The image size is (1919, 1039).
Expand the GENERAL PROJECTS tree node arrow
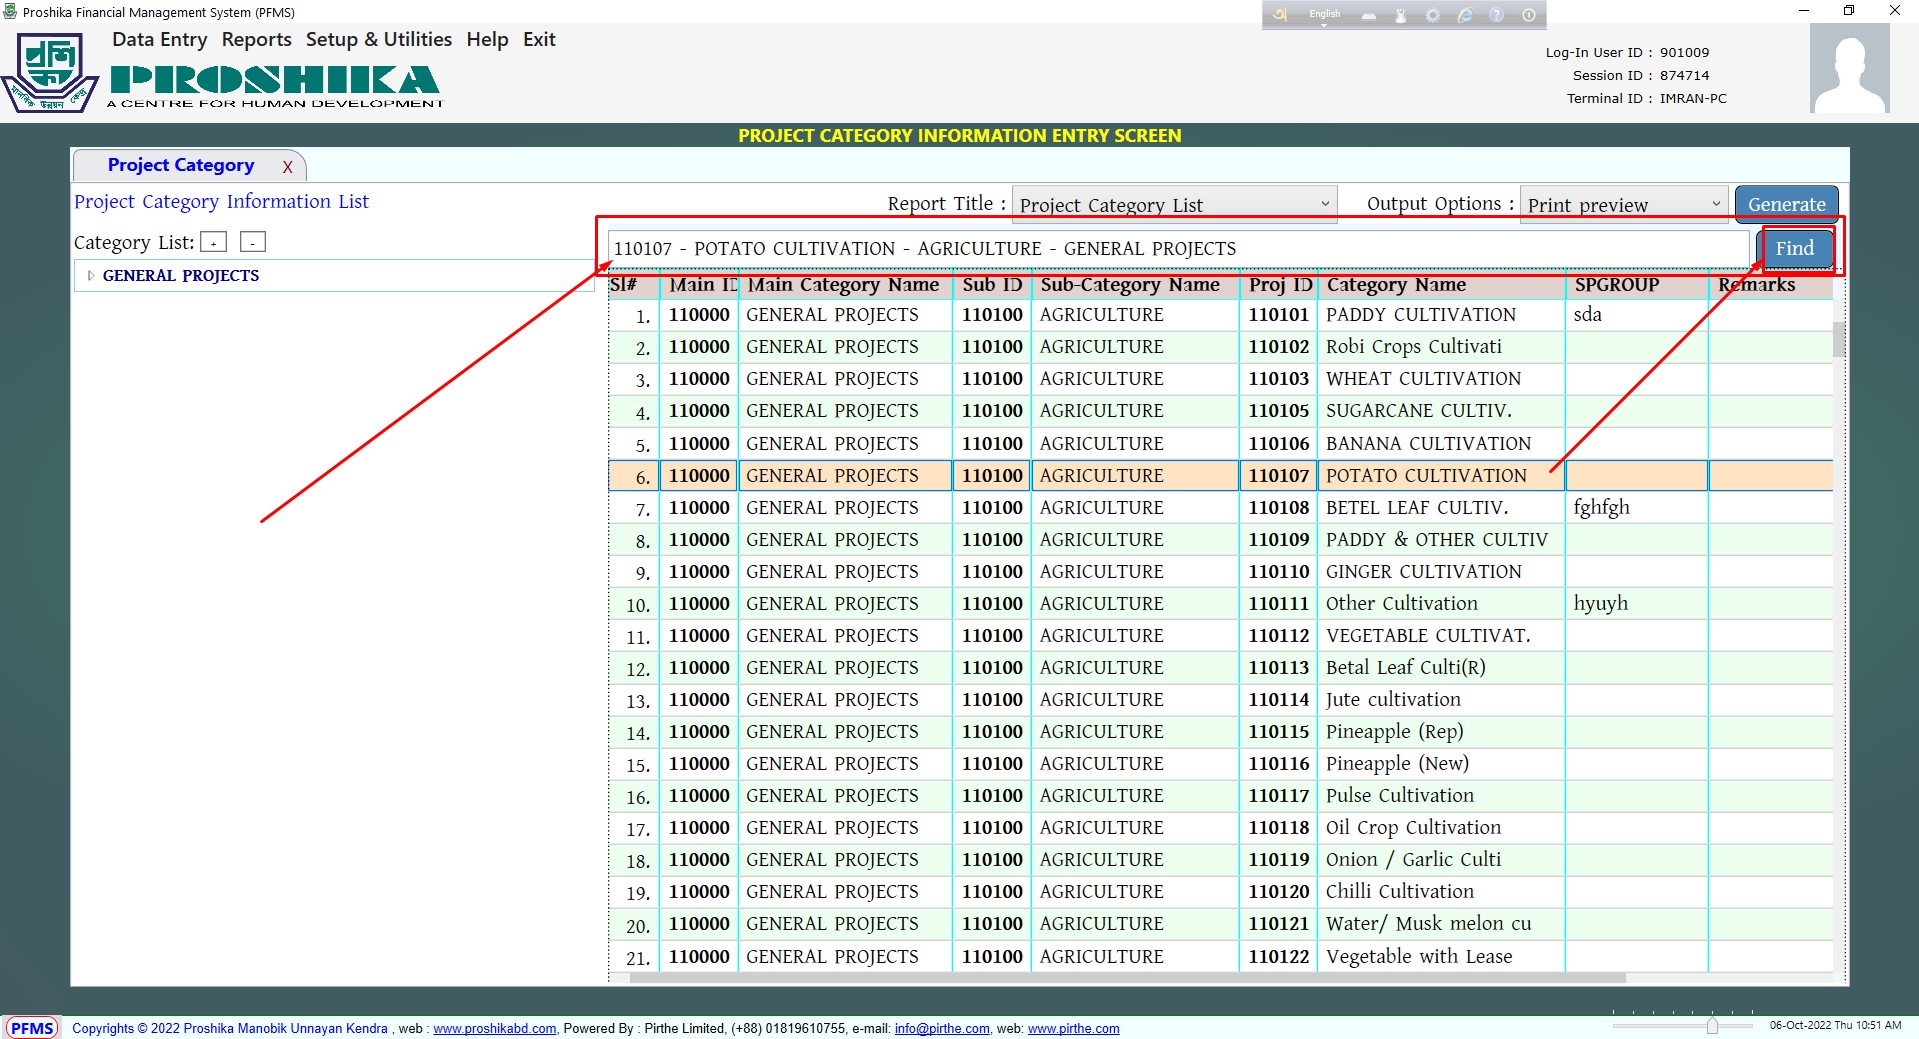point(90,276)
